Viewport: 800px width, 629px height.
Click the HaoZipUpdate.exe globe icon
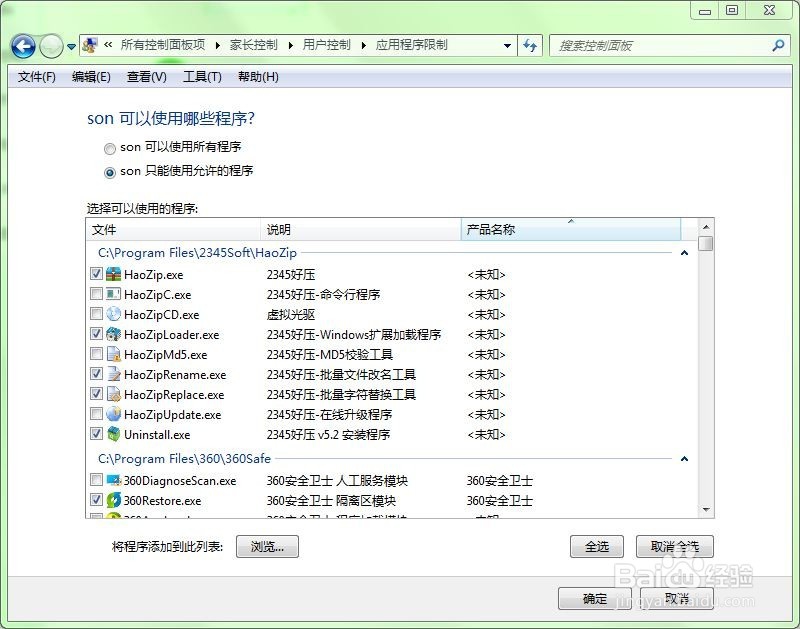pos(113,414)
